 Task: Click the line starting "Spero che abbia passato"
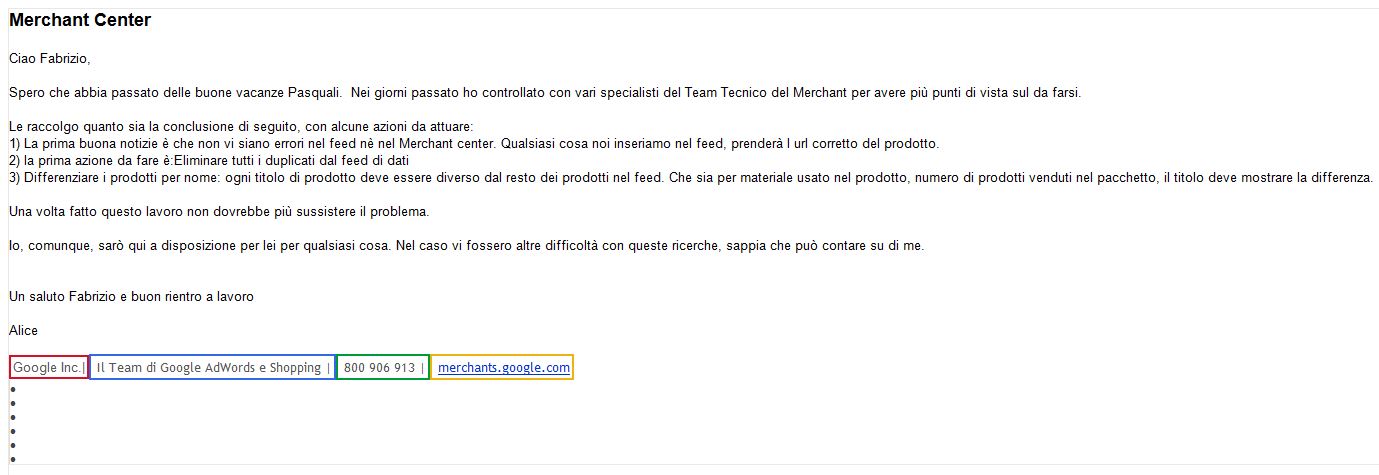click(545, 93)
